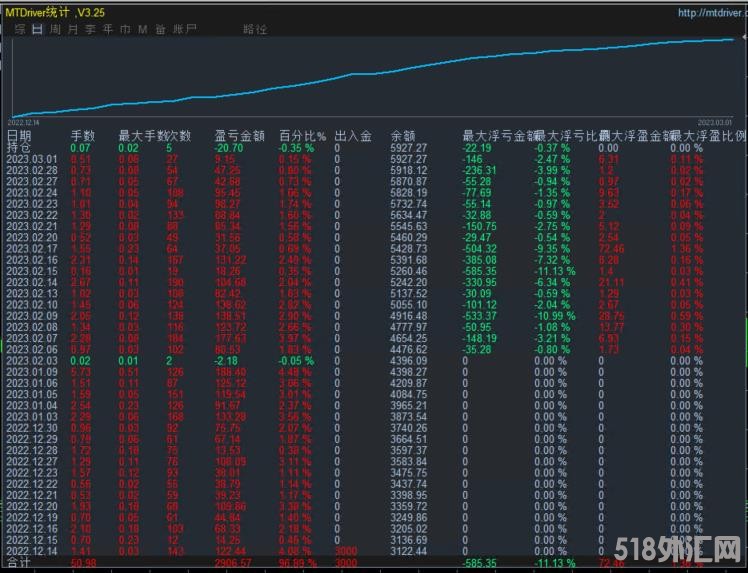The height and width of the screenshot is (573, 748).
Task: Click the 2022.12.14 chart start date label
Action: (x=24, y=123)
